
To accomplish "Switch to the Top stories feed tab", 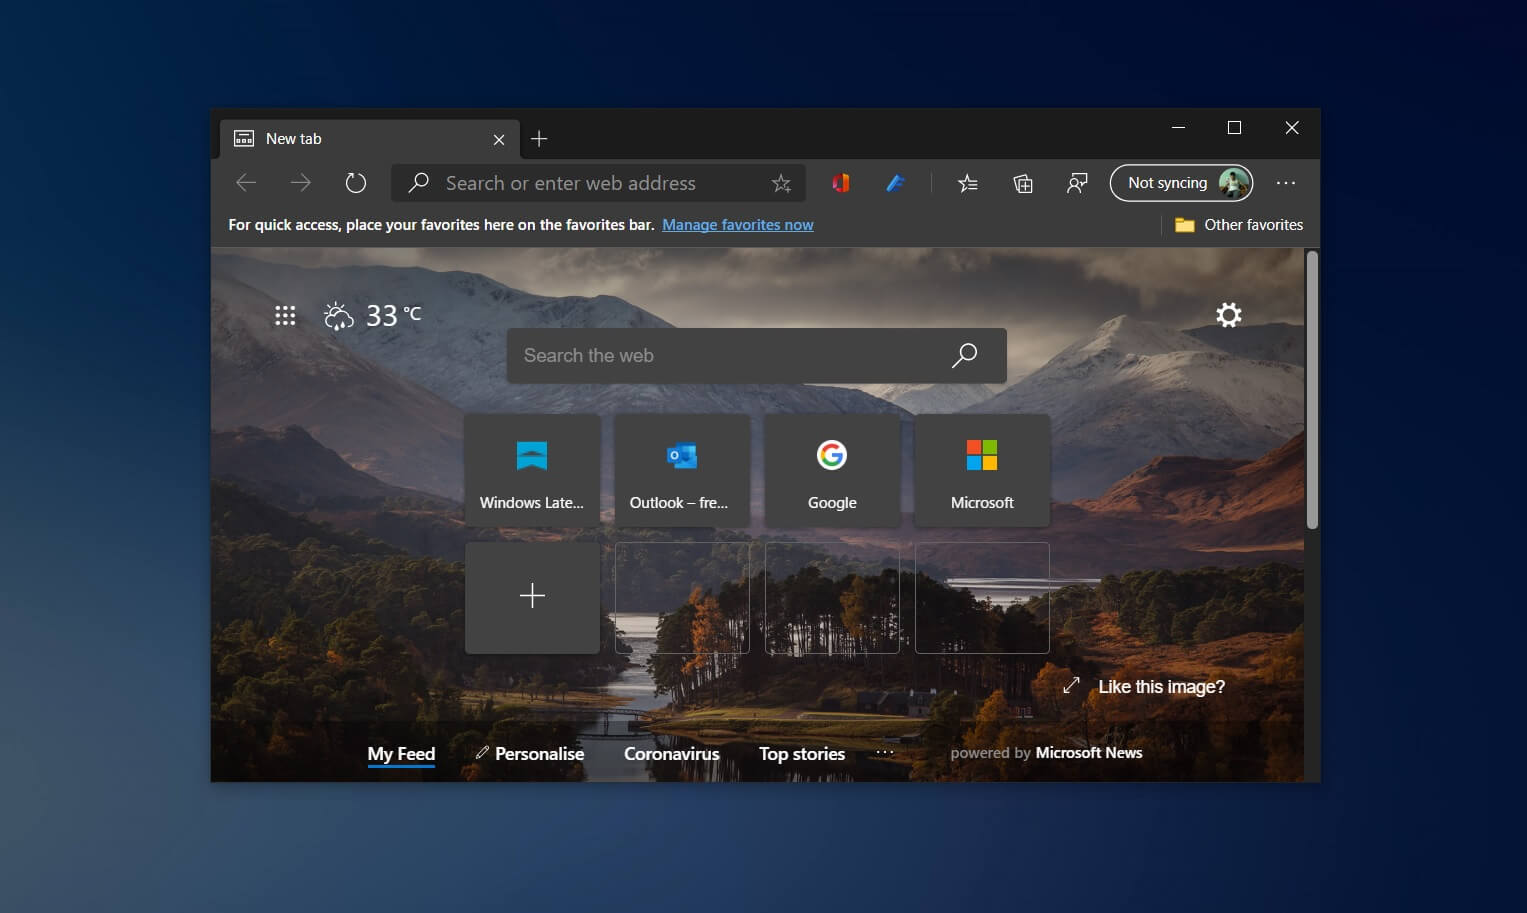I will 801,753.
